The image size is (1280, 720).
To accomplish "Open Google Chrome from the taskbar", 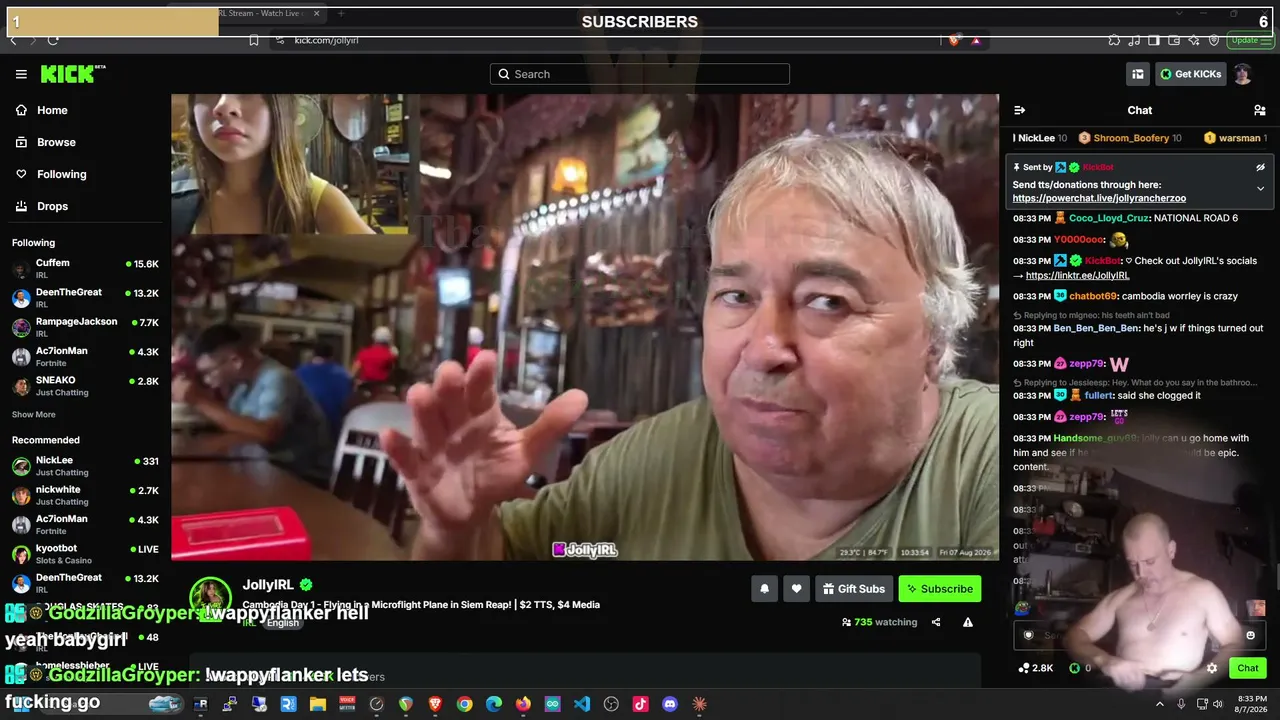I will pyautogui.click(x=464, y=704).
